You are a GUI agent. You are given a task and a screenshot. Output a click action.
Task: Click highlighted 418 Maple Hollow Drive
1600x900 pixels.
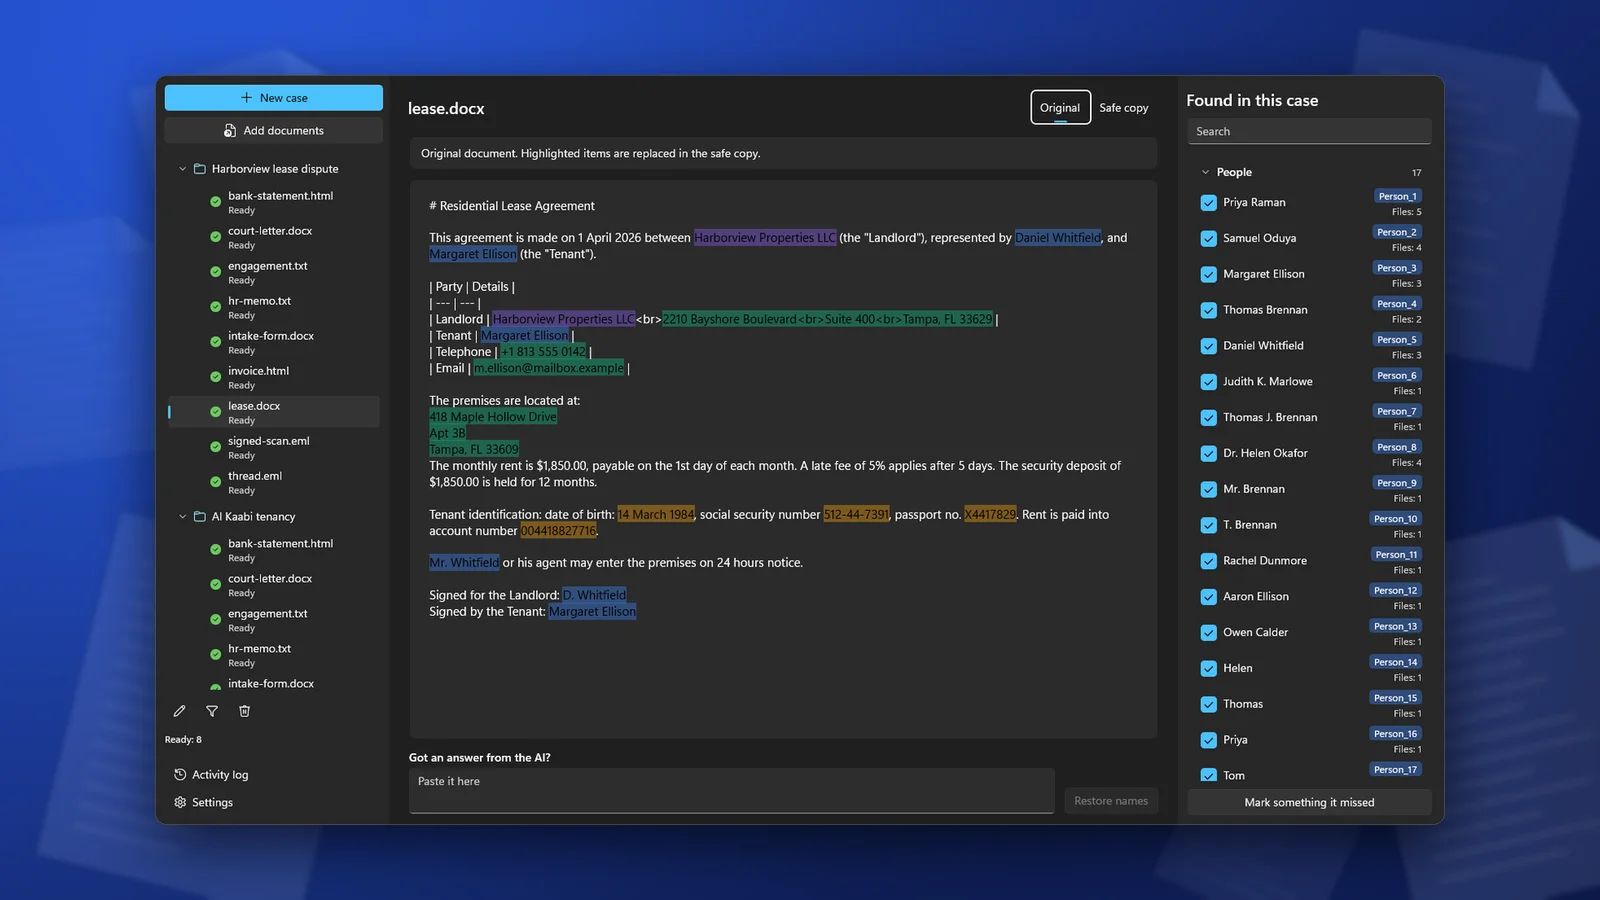point(493,417)
